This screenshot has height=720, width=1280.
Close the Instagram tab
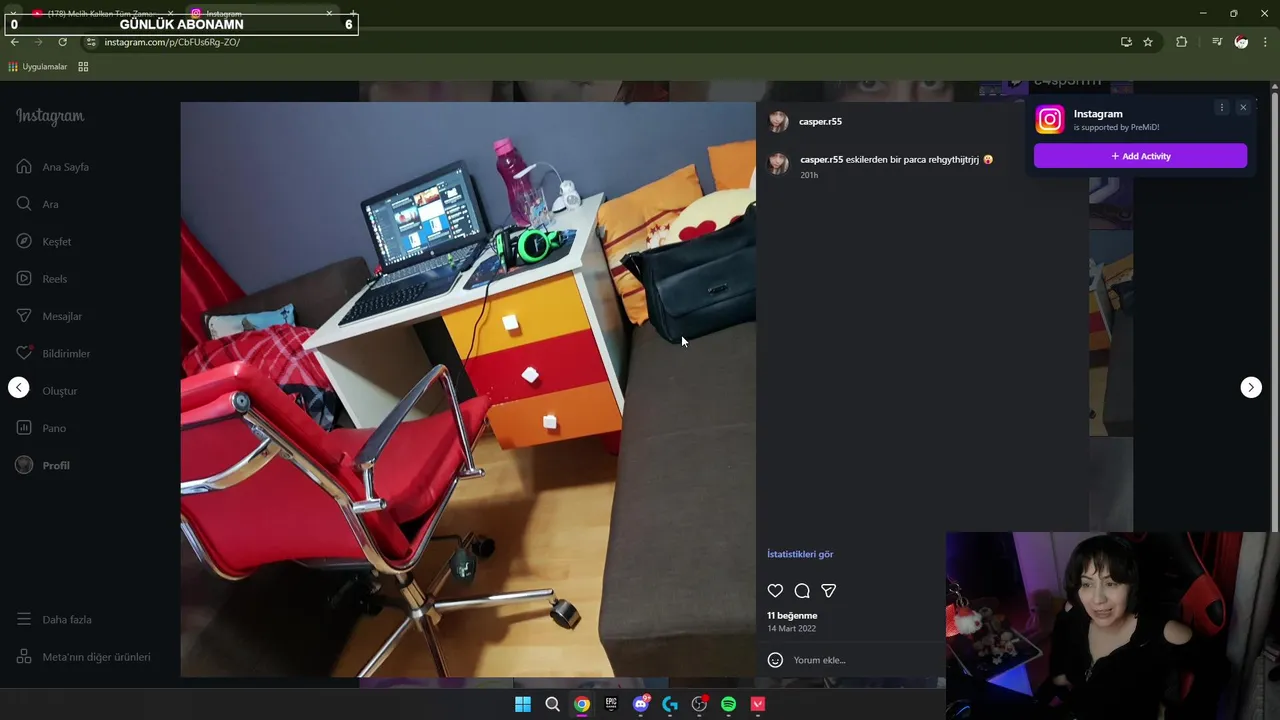[329, 13]
